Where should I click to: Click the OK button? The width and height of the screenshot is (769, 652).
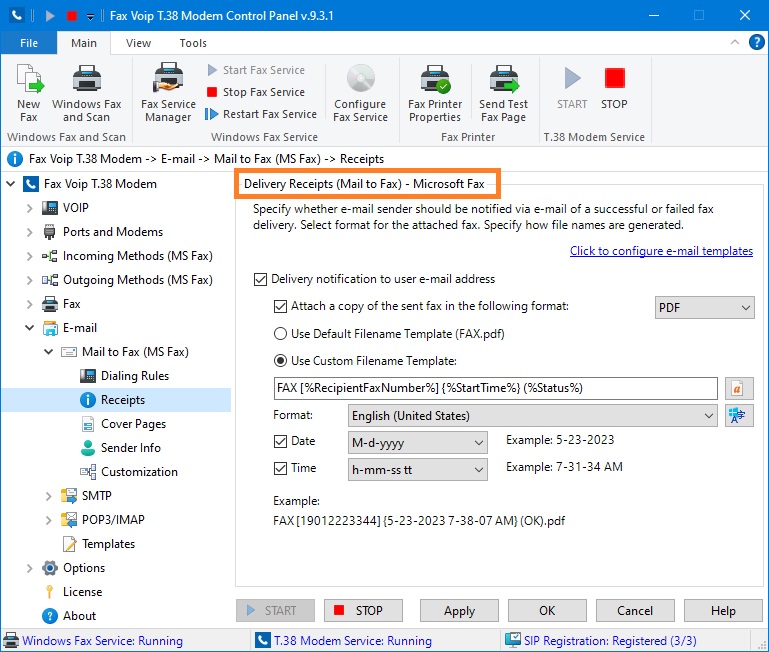pos(547,611)
